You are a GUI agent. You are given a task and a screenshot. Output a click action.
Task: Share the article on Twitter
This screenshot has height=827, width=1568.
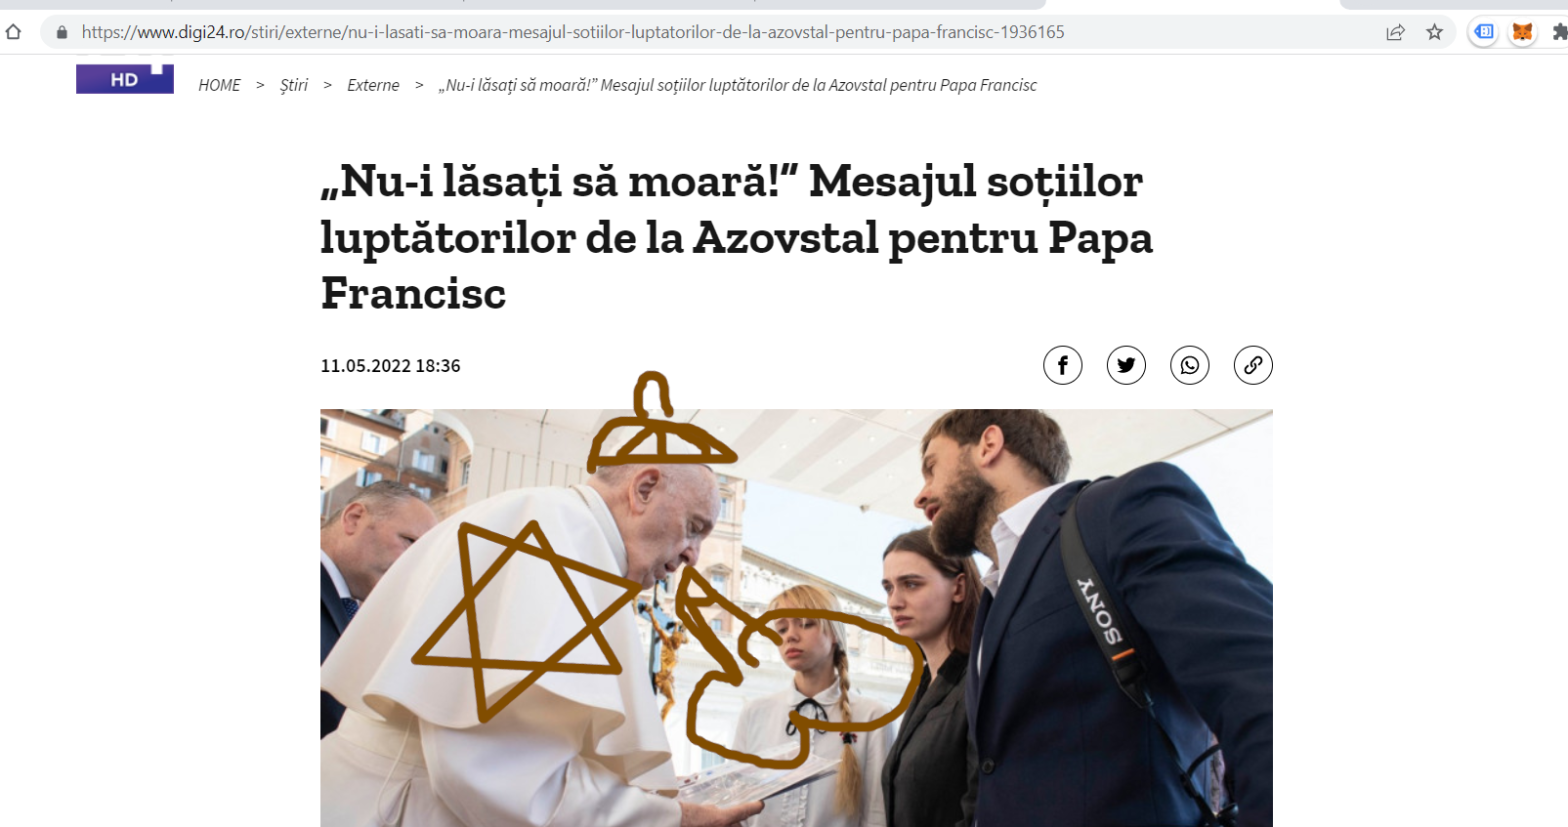1126,365
